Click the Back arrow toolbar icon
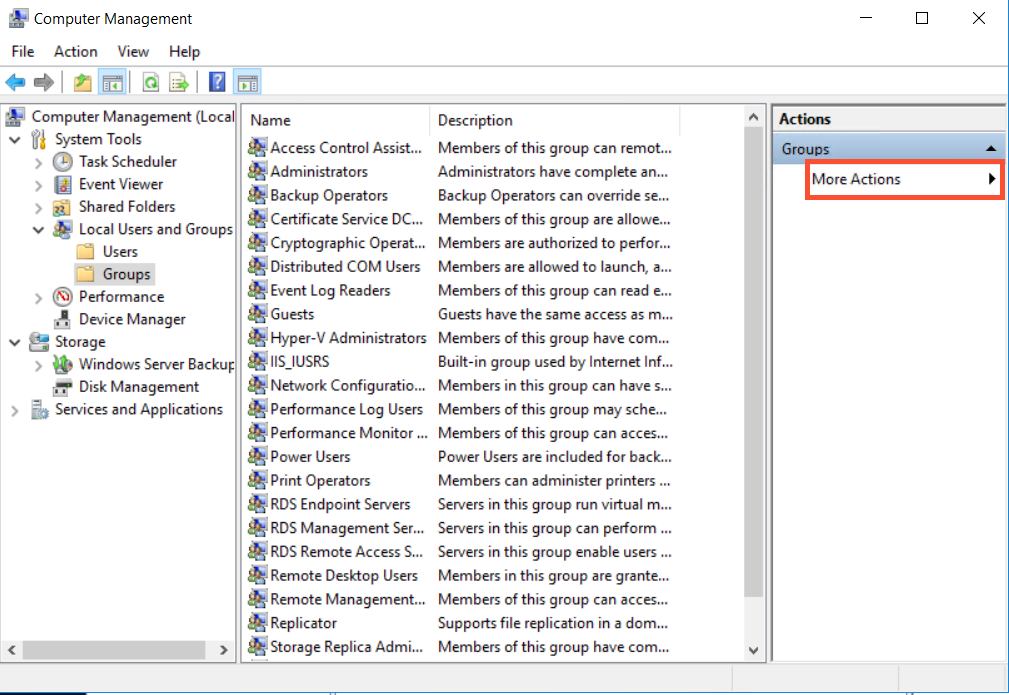This screenshot has width=1009, height=695. [x=15, y=82]
